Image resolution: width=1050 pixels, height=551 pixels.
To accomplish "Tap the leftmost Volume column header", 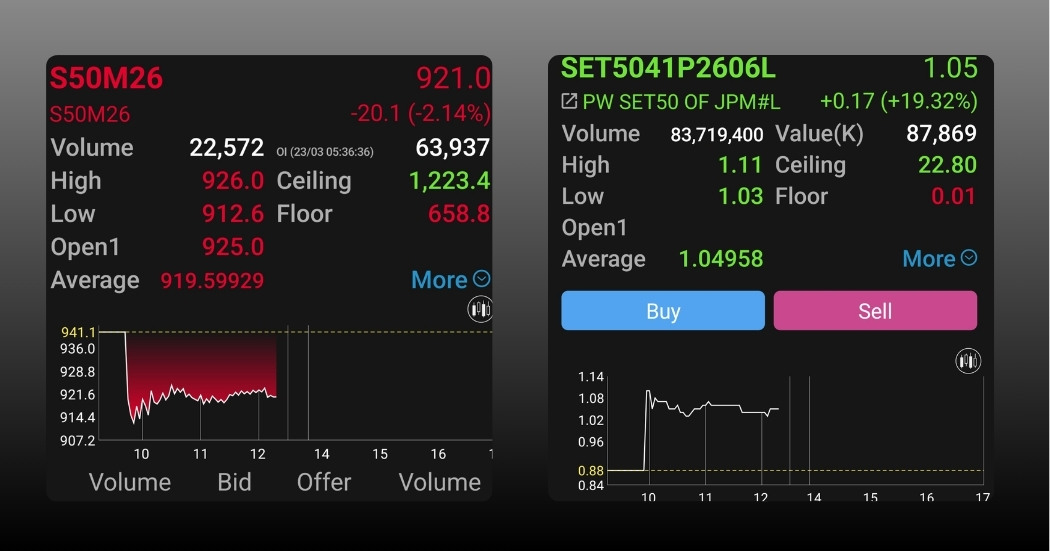I will [130, 482].
